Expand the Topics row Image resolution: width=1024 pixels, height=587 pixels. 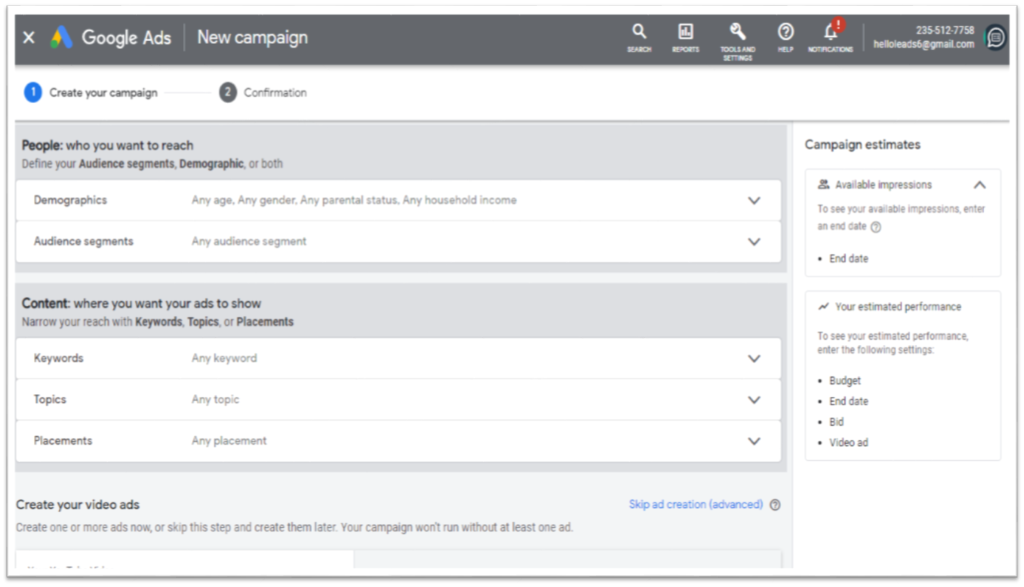(x=754, y=399)
